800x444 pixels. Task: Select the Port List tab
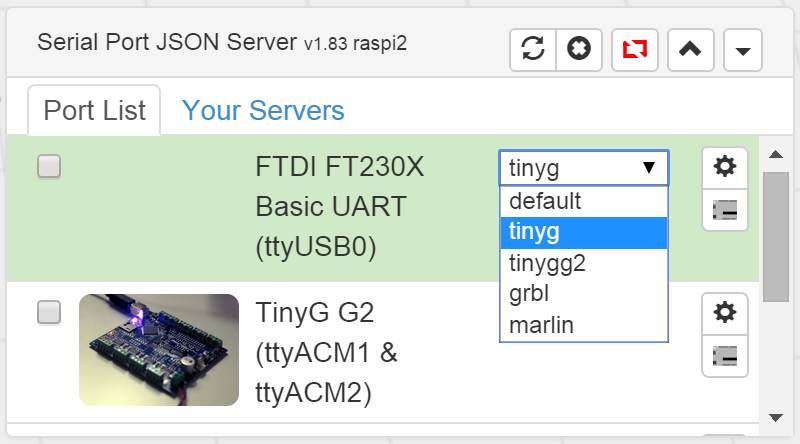[x=94, y=110]
